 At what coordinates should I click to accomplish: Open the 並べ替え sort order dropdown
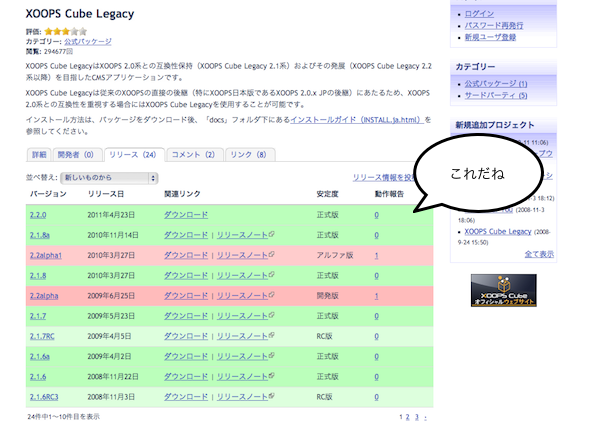[x=109, y=178]
